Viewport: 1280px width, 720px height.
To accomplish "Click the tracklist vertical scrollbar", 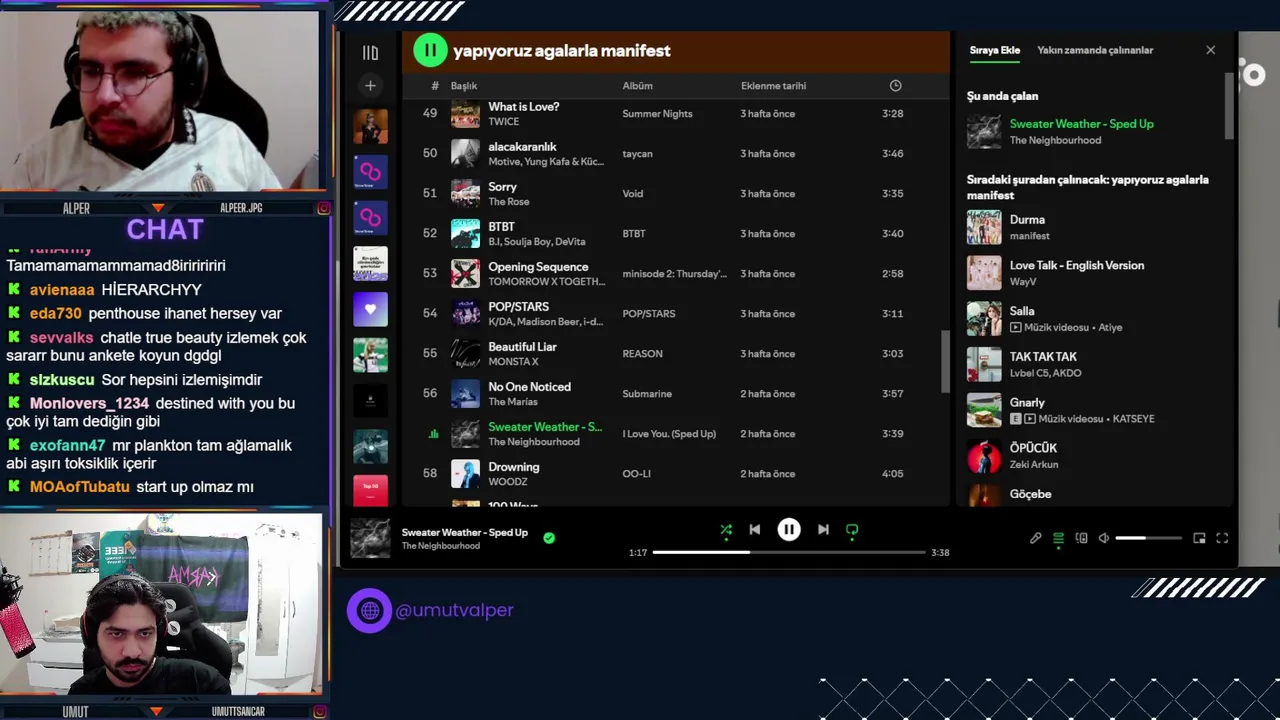I will [x=944, y=360].
